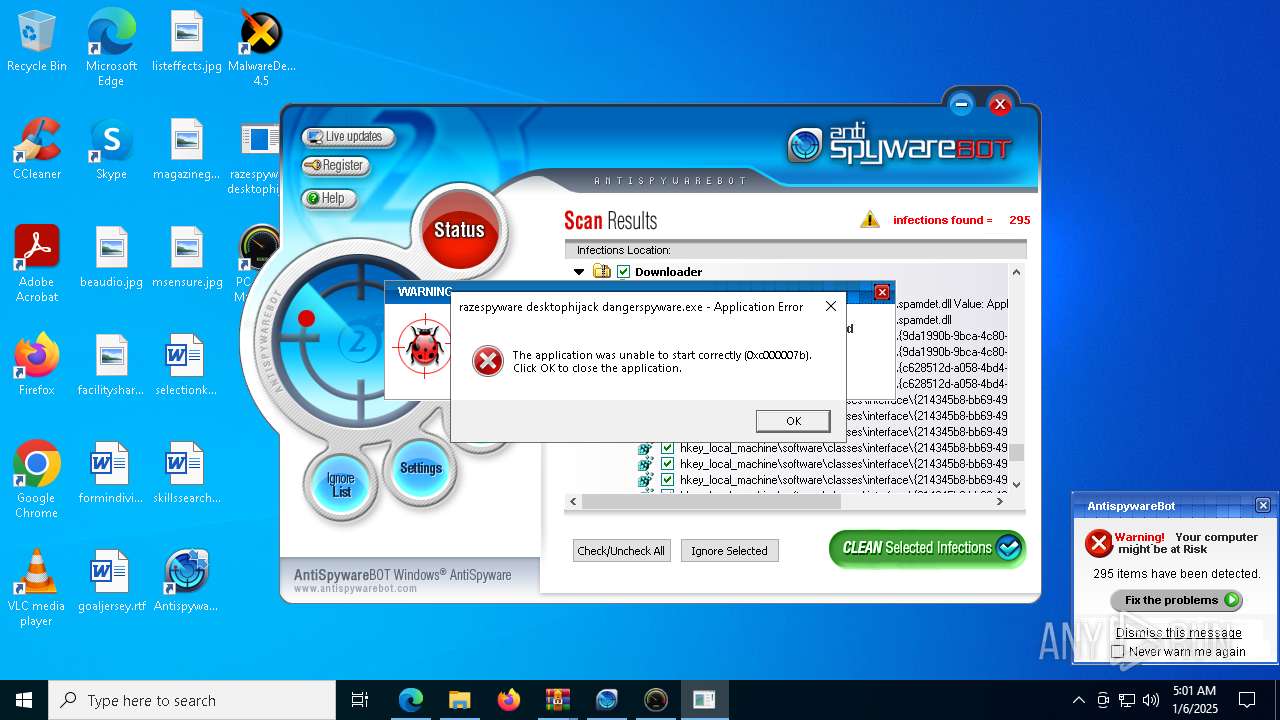The width and height of the screenshot is (1280, 720).
Task: Open File Explorer from taskbar
Action: 459,700
